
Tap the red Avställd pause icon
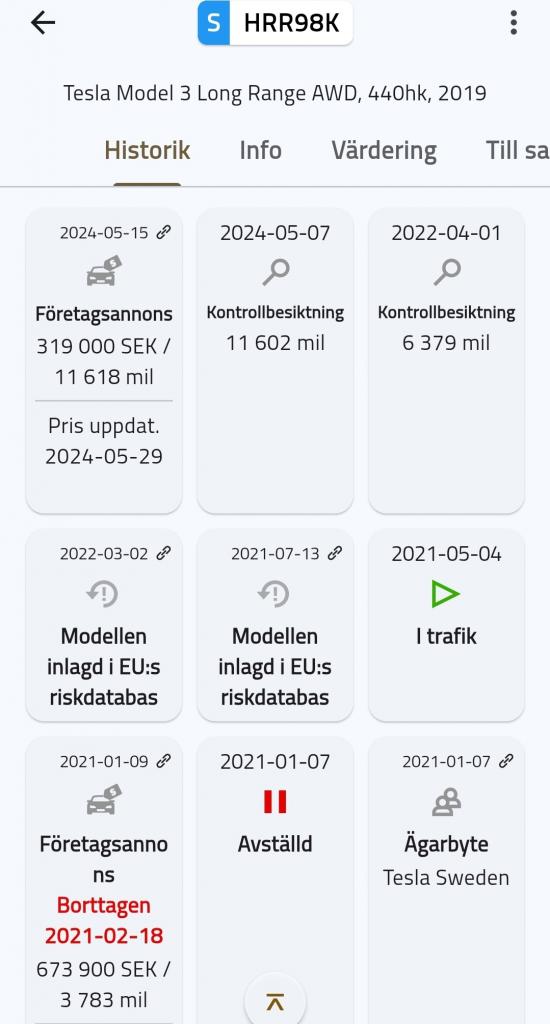click(275, 801)
